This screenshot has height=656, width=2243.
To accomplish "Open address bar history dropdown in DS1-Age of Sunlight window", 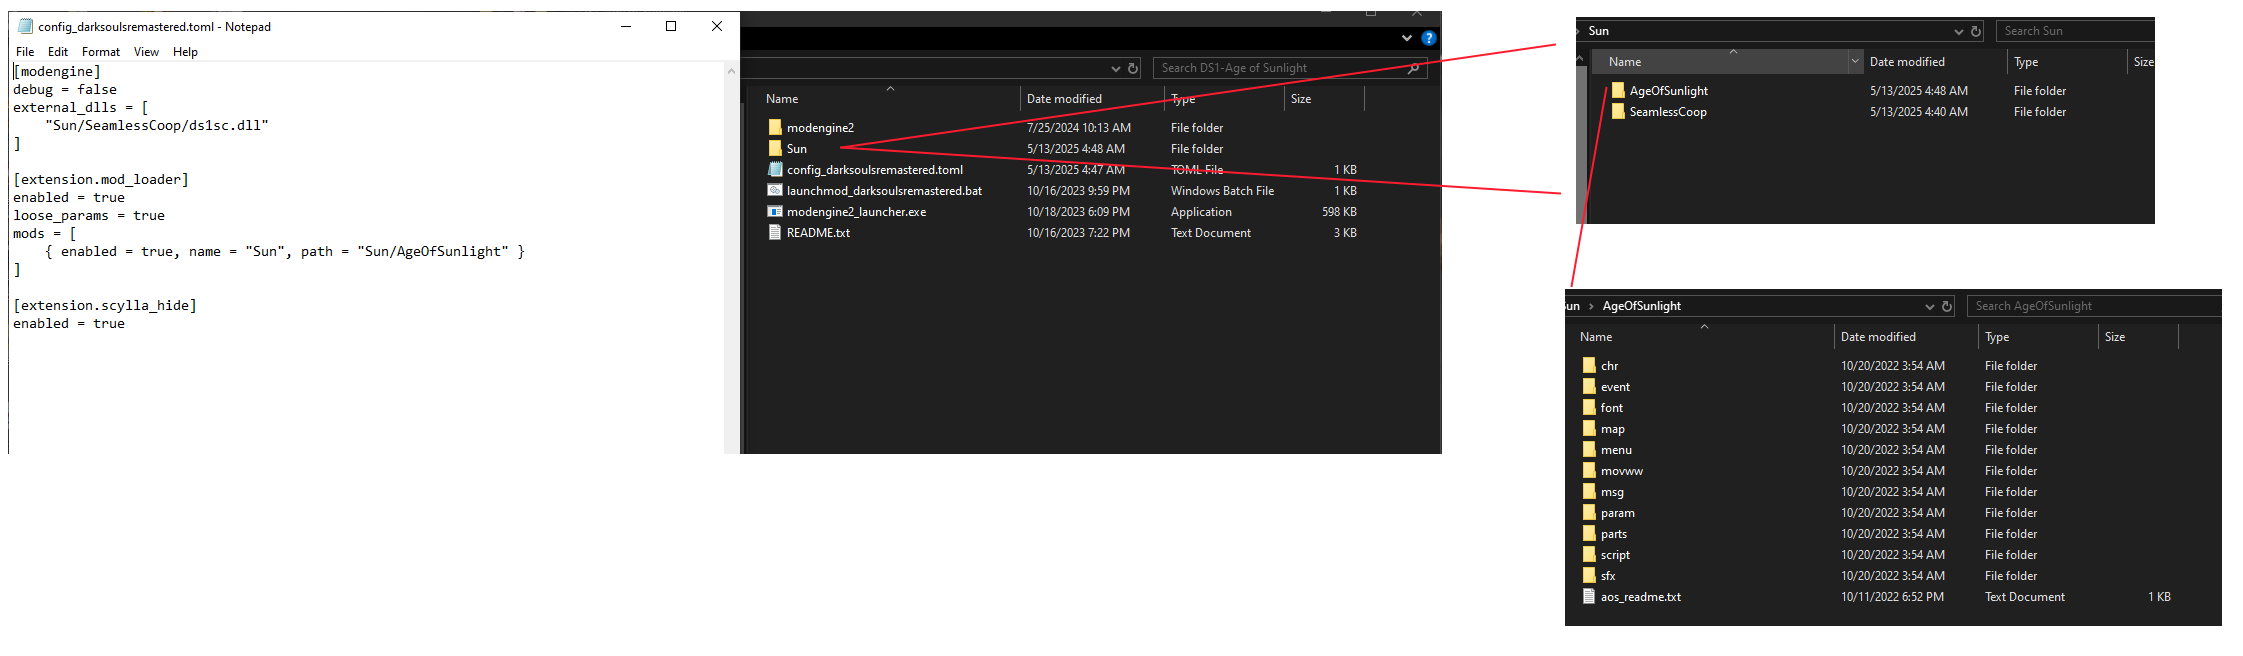I will click(x=1116, y=68).
